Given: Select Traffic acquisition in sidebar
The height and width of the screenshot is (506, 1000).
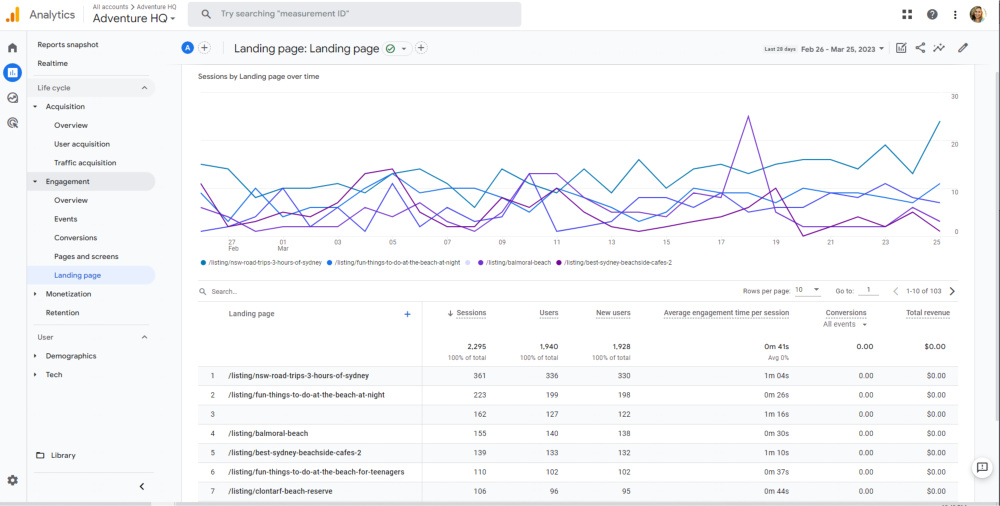Looking at the screenshot, I should (x=85, y=162).
